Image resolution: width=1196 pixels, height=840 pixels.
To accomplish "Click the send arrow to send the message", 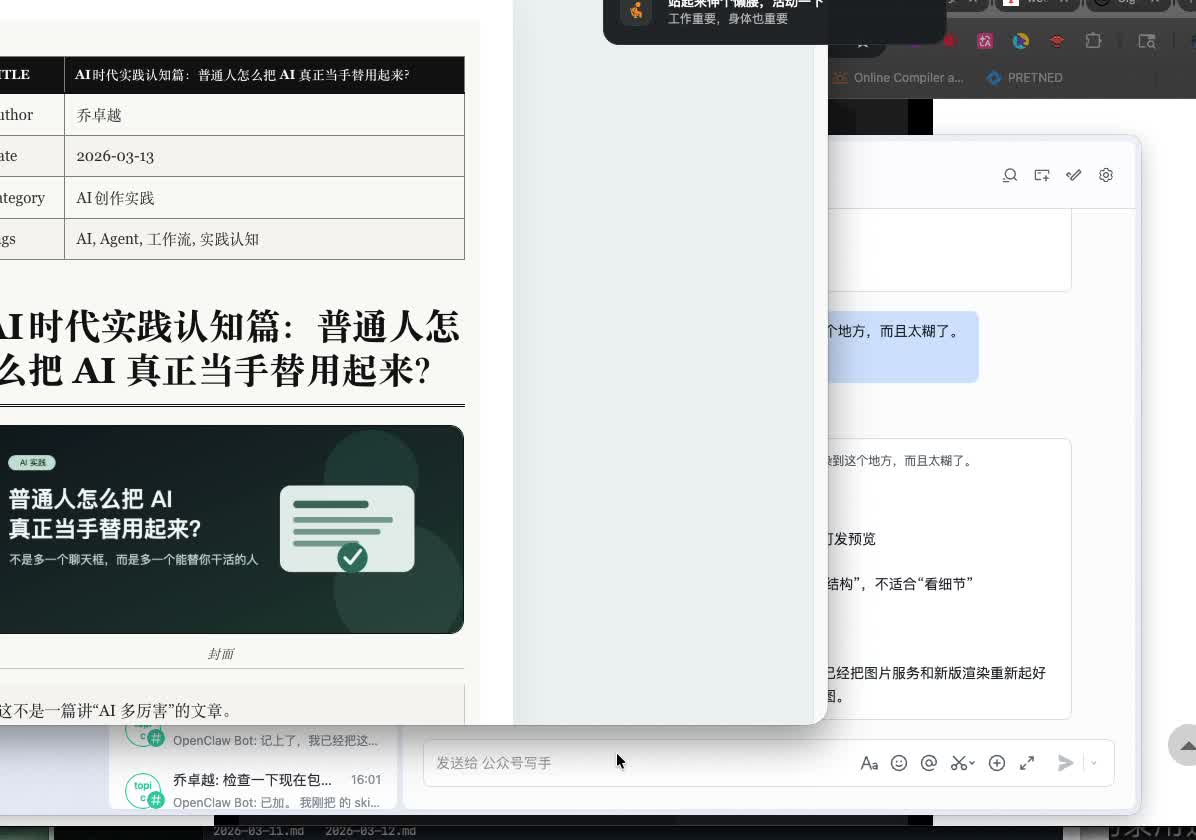I will click(1066, 763).
